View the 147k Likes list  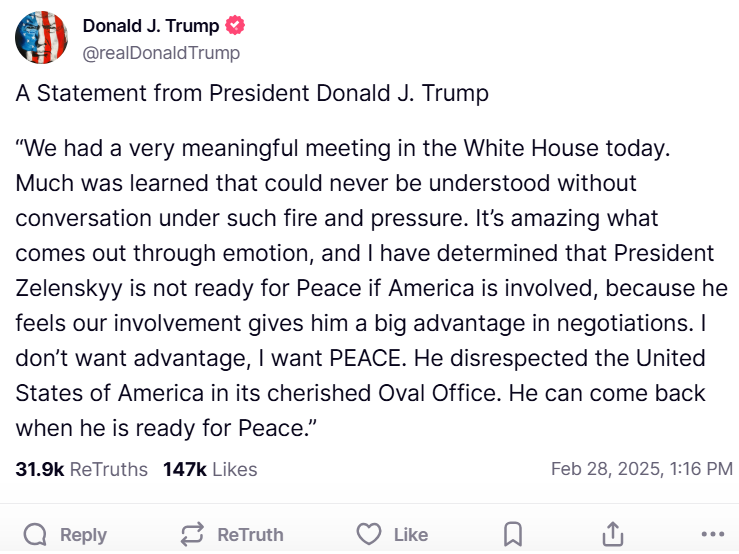(x=210, y=469)
